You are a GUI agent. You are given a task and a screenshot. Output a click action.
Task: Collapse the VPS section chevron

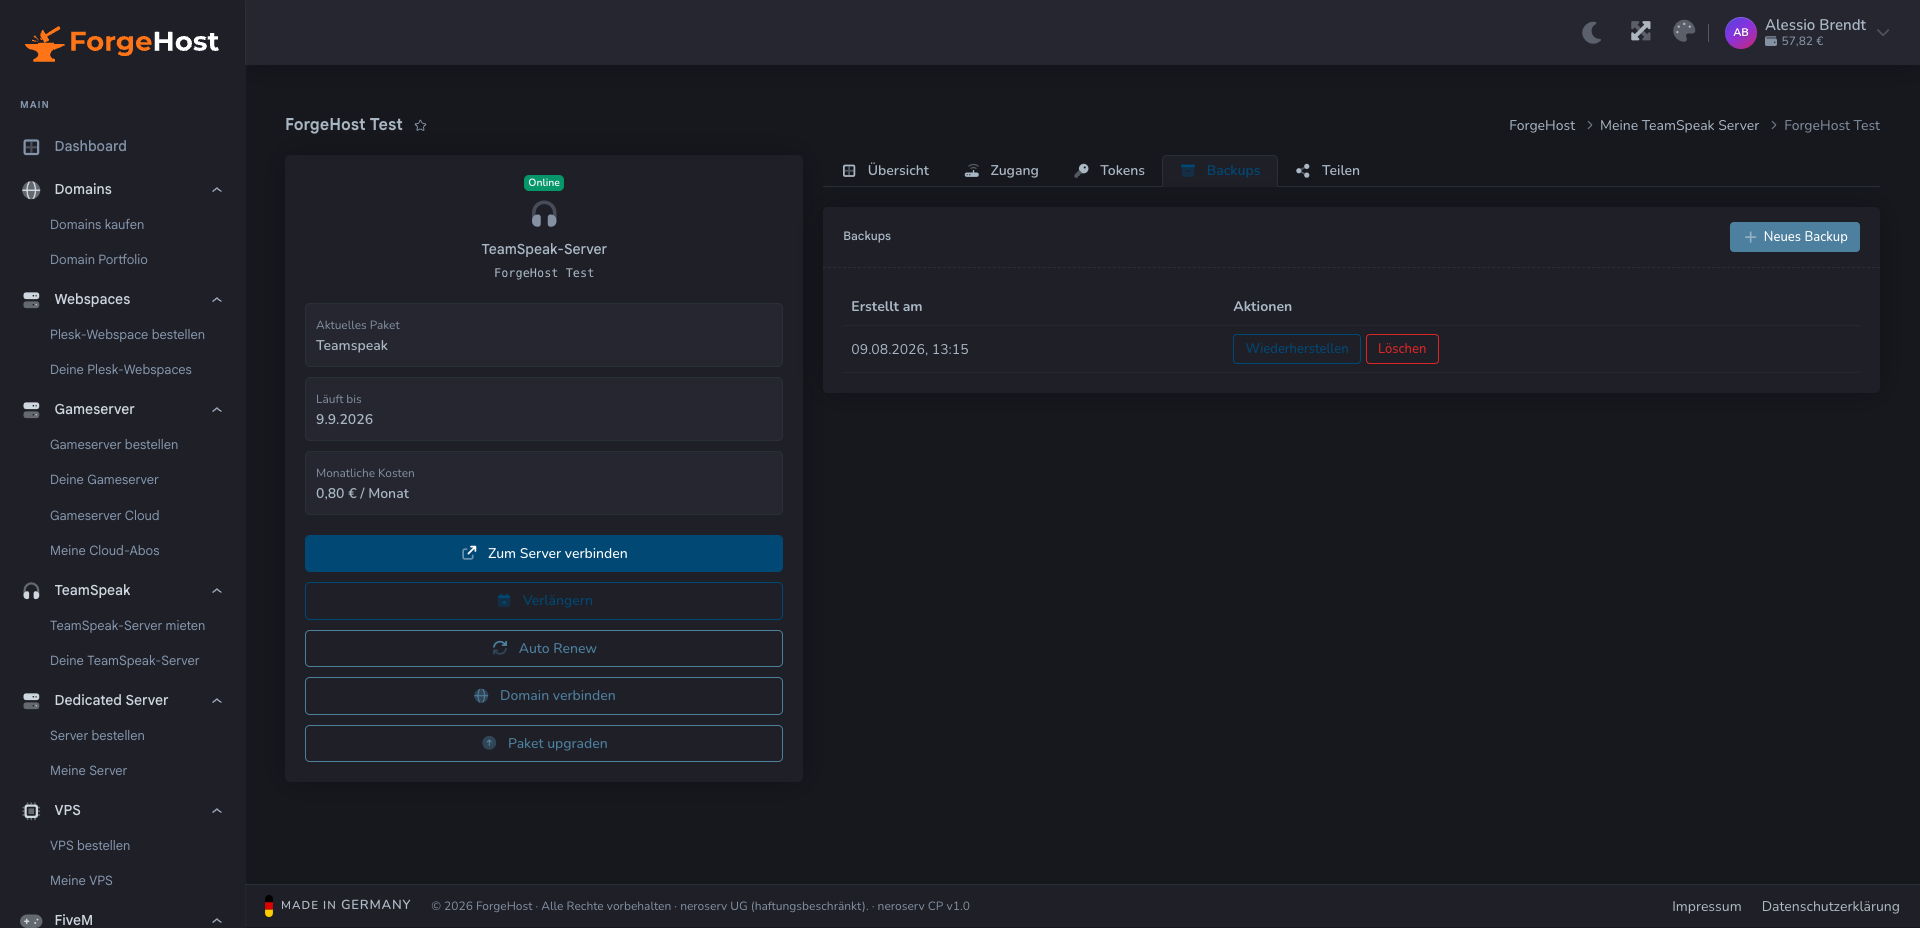217,811
